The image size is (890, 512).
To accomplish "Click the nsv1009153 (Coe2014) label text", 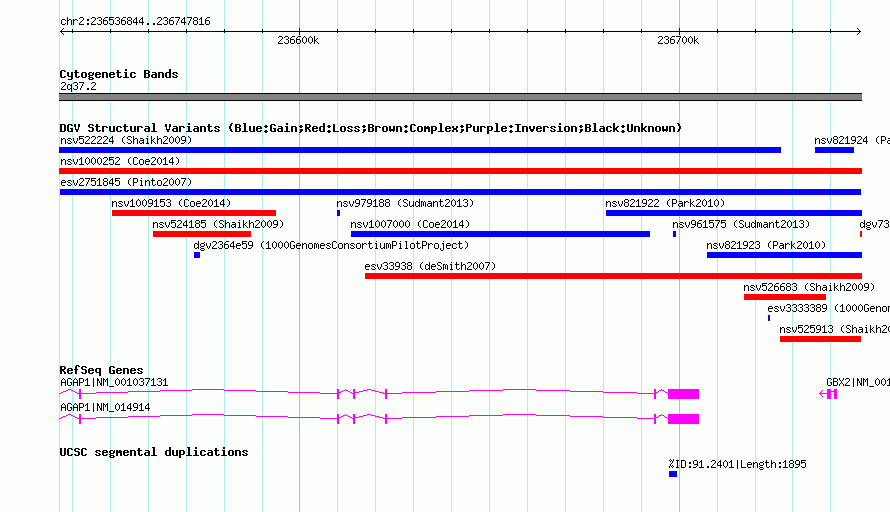I will [171, 203].
